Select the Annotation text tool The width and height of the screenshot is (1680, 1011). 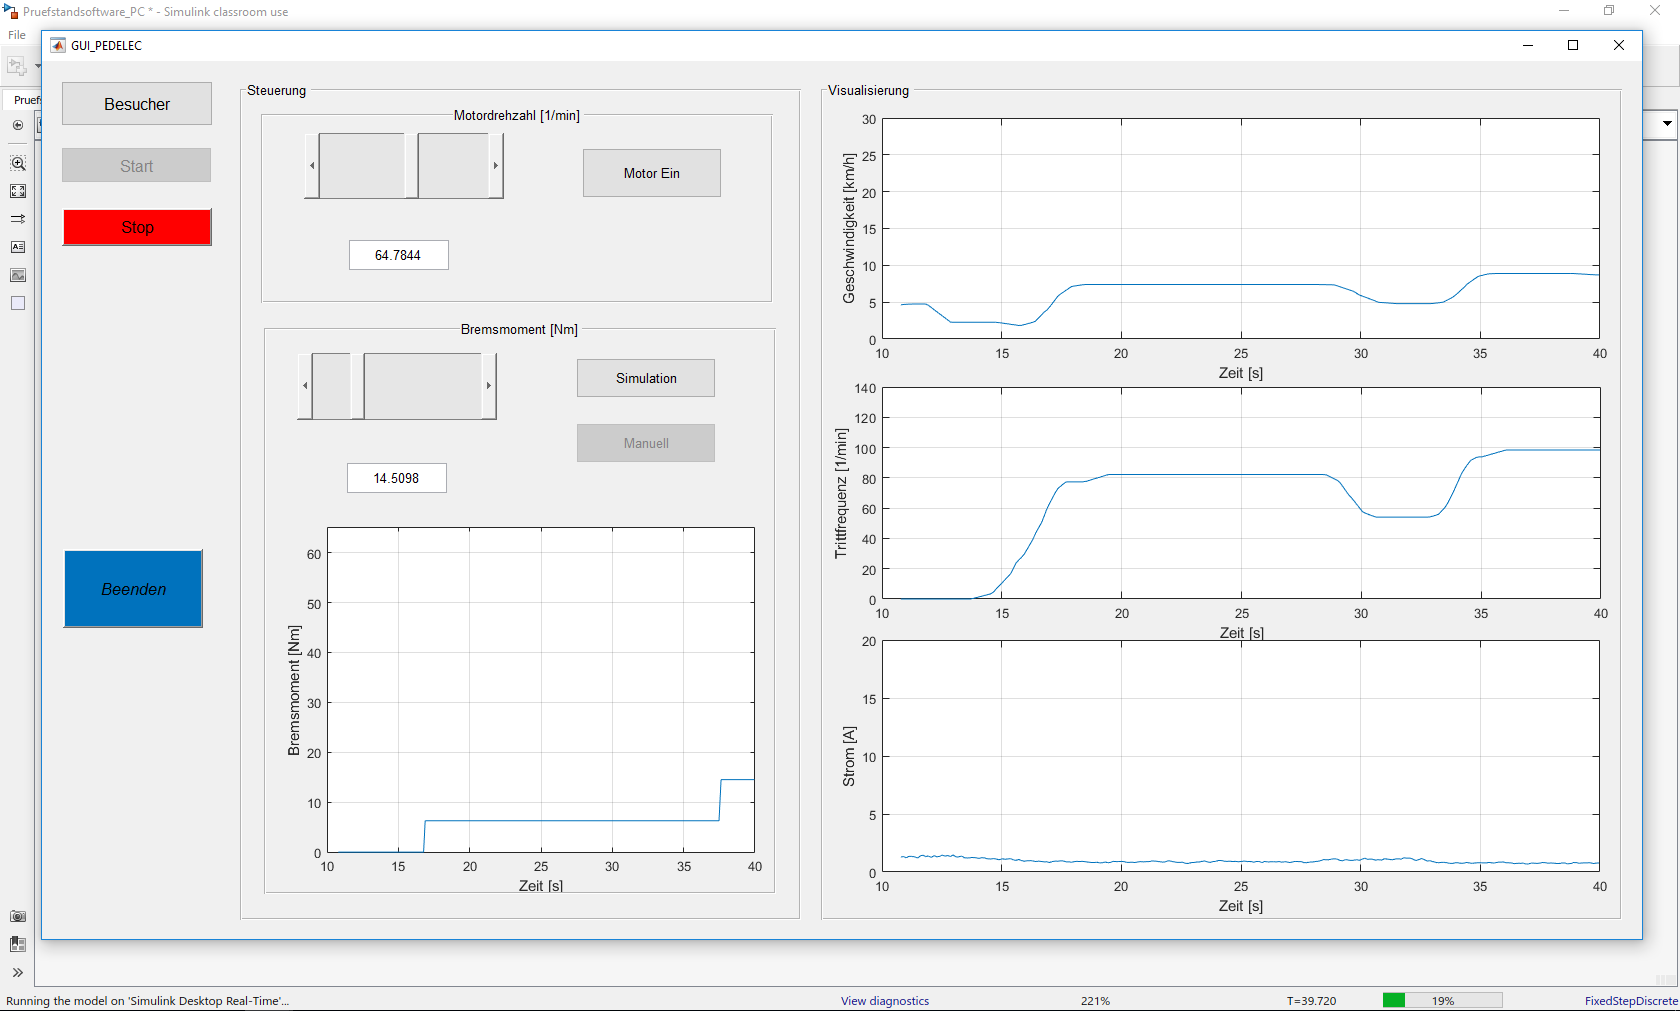(18, 247)
